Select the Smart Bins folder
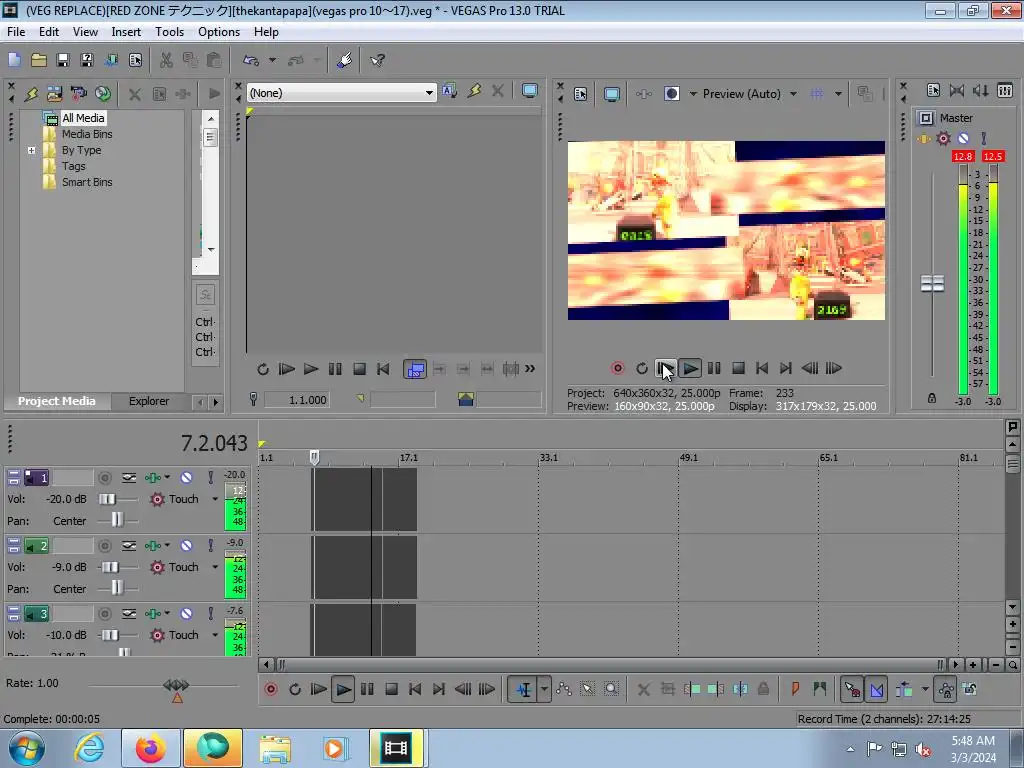This screenshot has width=1024, height=768. 87,182
